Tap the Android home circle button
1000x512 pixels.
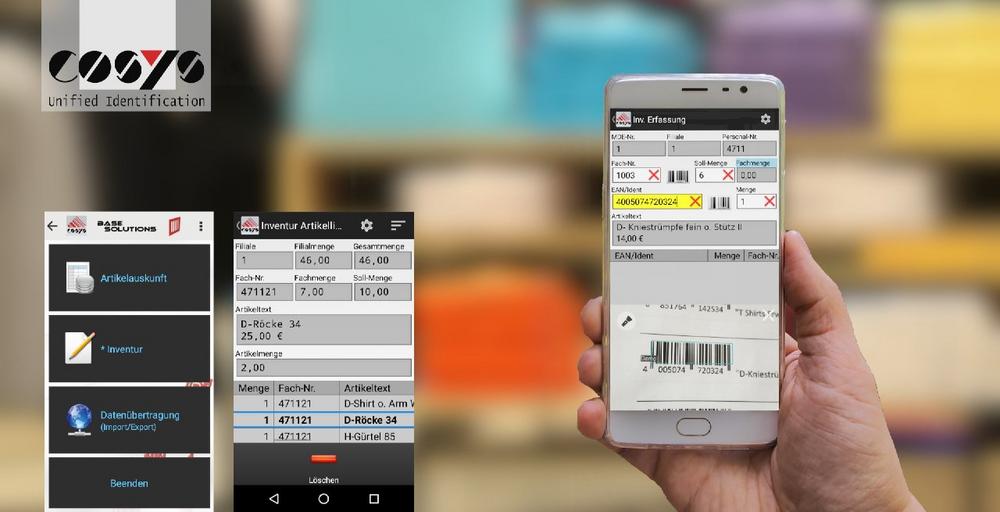[x=323, y=497]
